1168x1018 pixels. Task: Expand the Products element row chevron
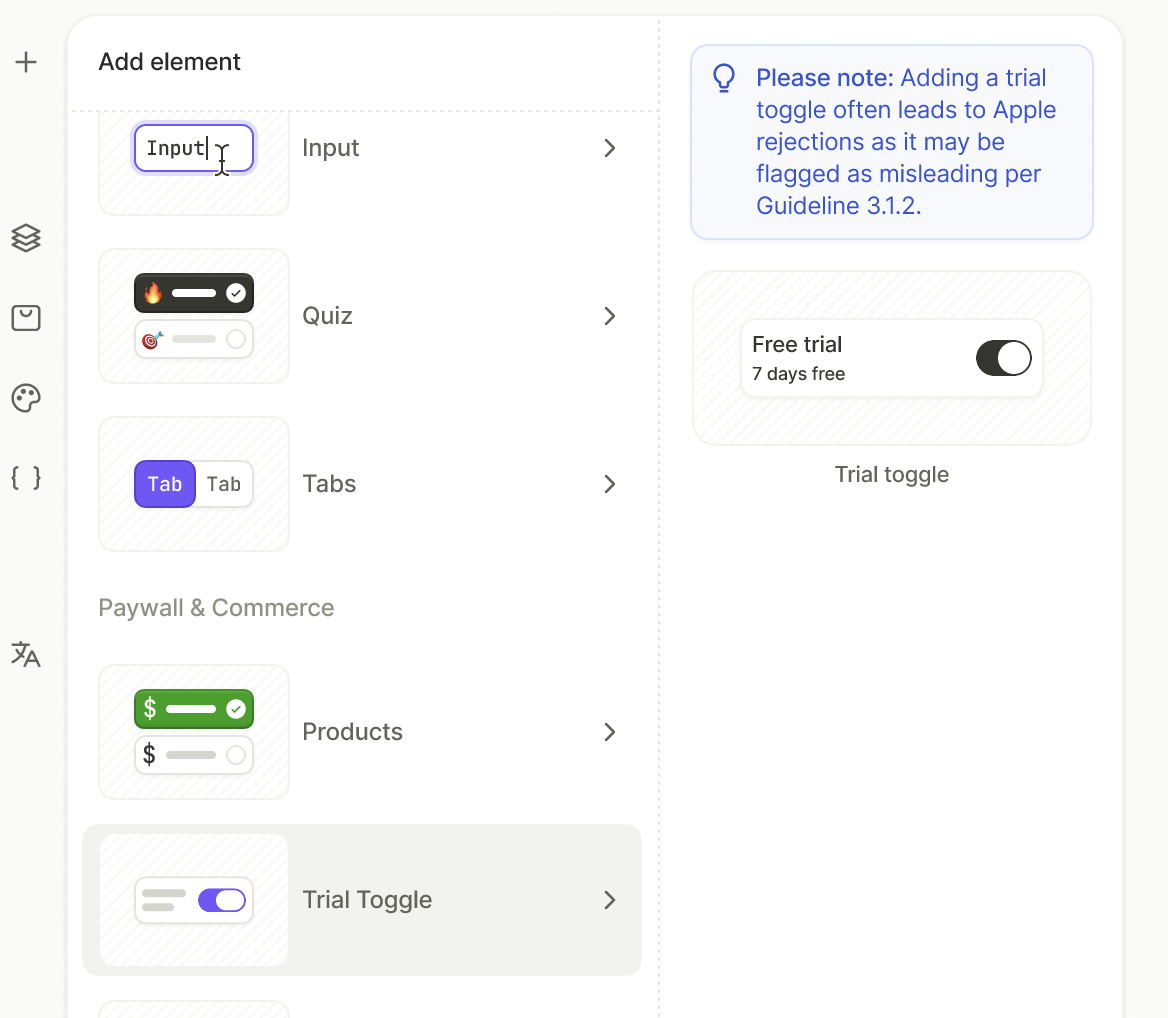tap(610, 732)
